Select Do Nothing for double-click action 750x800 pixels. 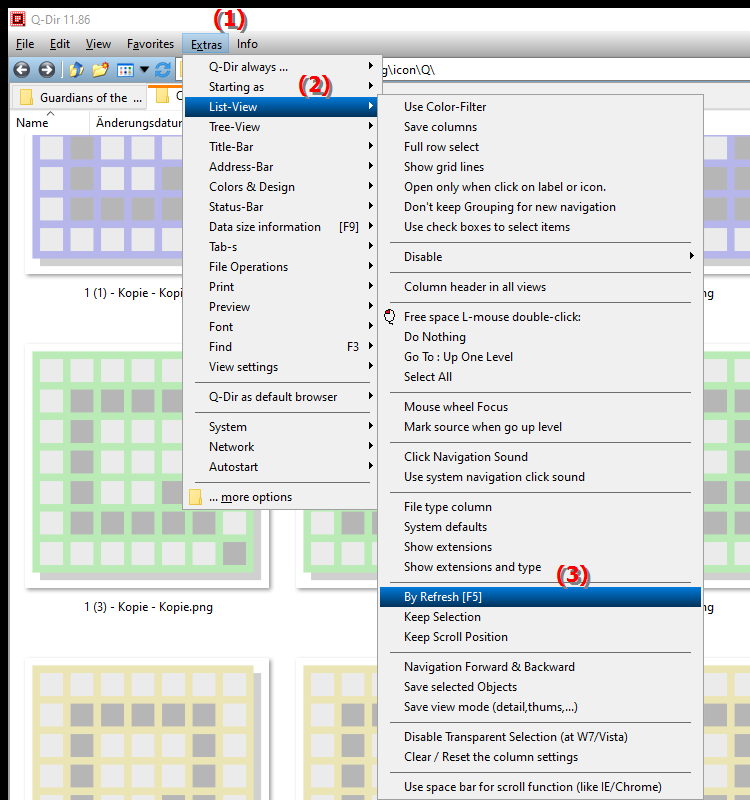pos(541,337)
